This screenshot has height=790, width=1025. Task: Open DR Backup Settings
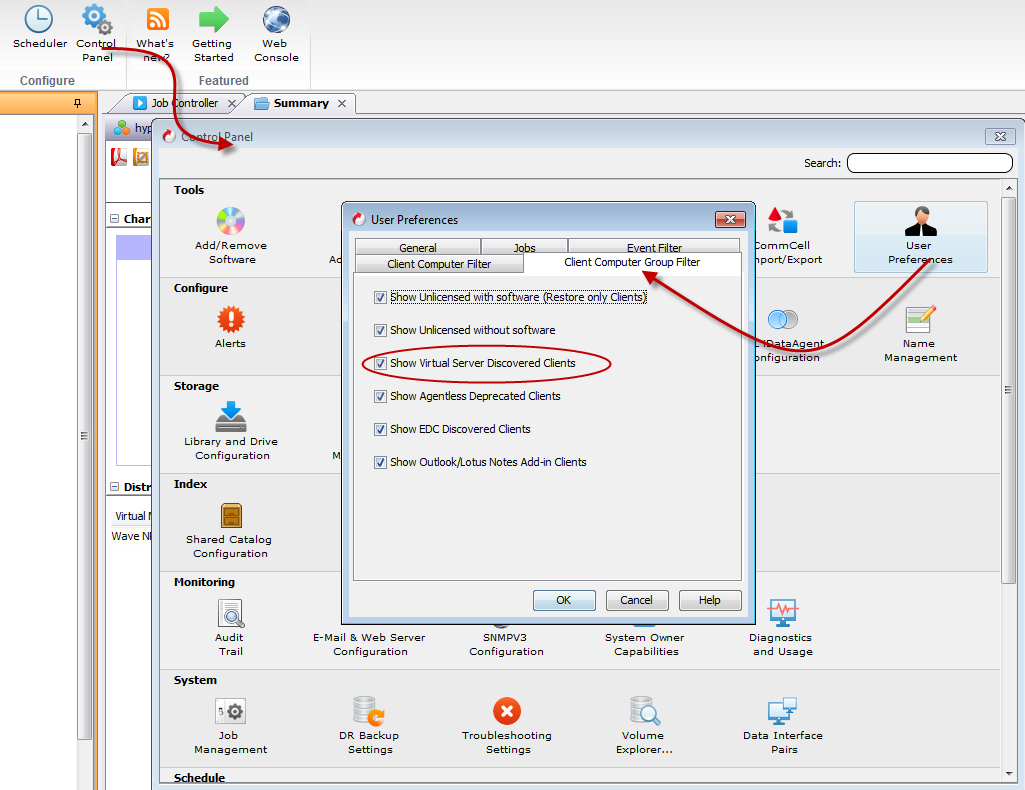369,712
